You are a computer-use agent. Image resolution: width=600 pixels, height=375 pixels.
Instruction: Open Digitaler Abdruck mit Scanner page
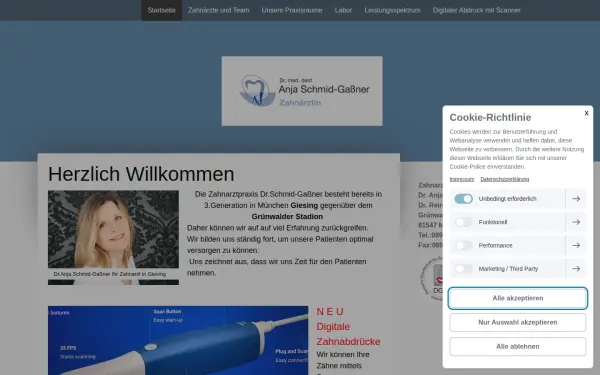(476, 10)
